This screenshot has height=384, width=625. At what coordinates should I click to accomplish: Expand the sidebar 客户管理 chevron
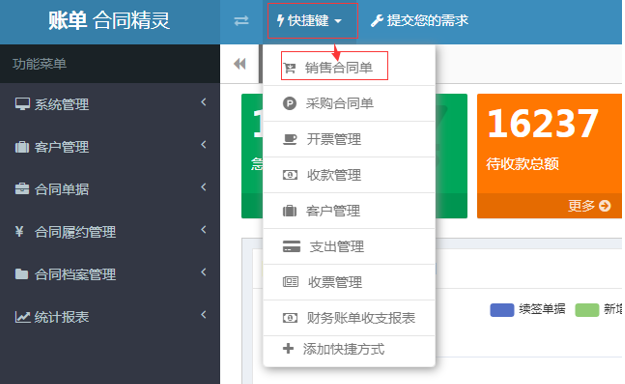click(204, 145)
